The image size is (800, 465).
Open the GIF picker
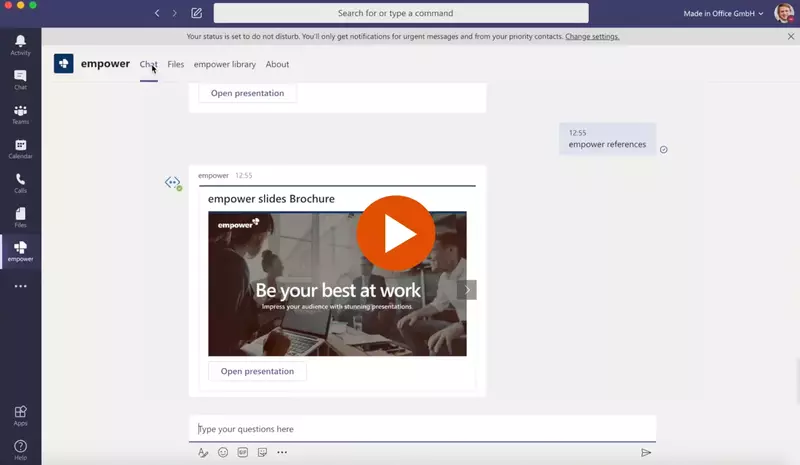pyautogui.click(x=243, y=452)
